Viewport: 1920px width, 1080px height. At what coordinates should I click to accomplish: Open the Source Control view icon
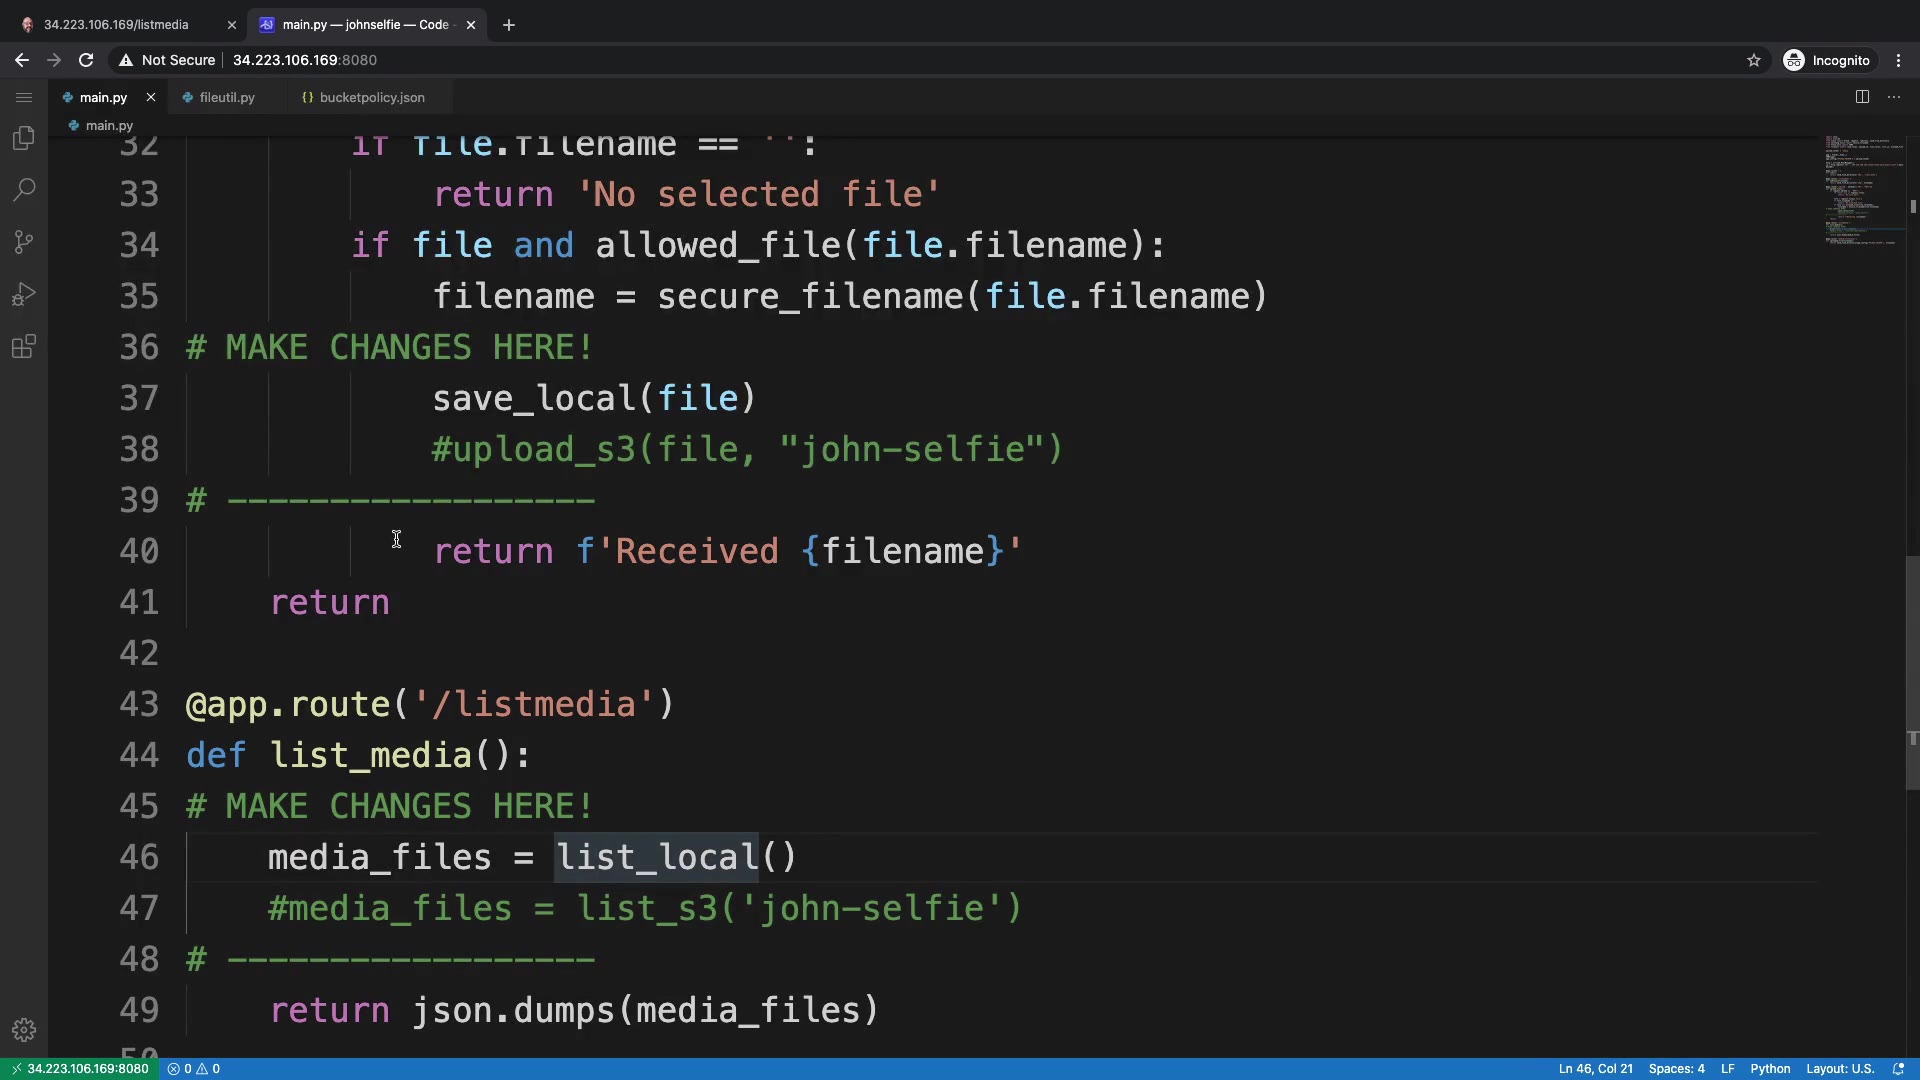[x=24, y=242]
